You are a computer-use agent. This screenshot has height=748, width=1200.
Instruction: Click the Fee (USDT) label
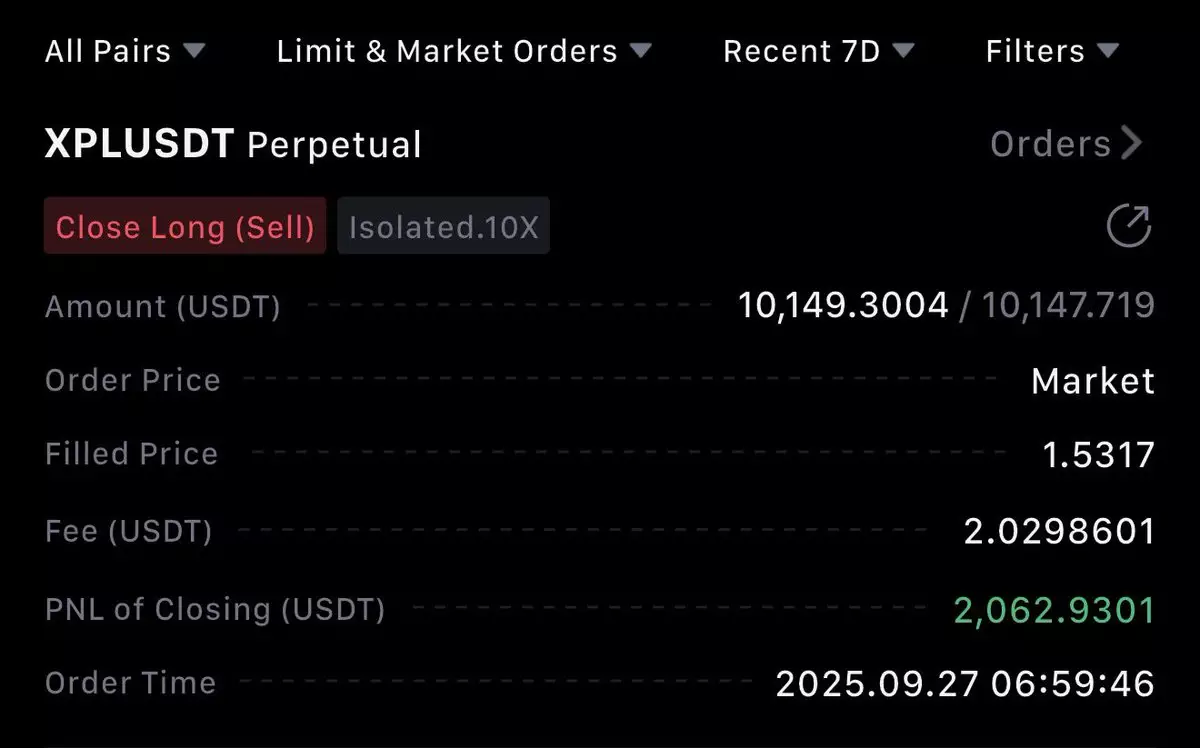(129, 531)
